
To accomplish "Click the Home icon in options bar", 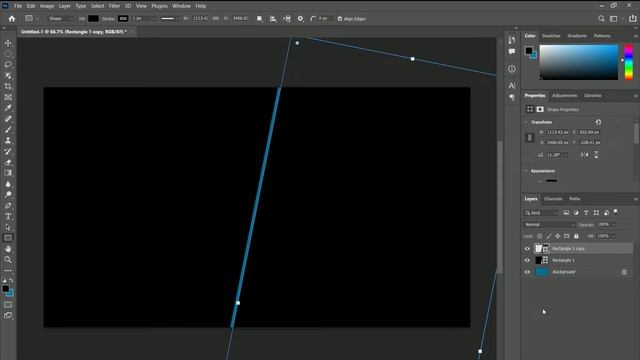I will 12,19.
